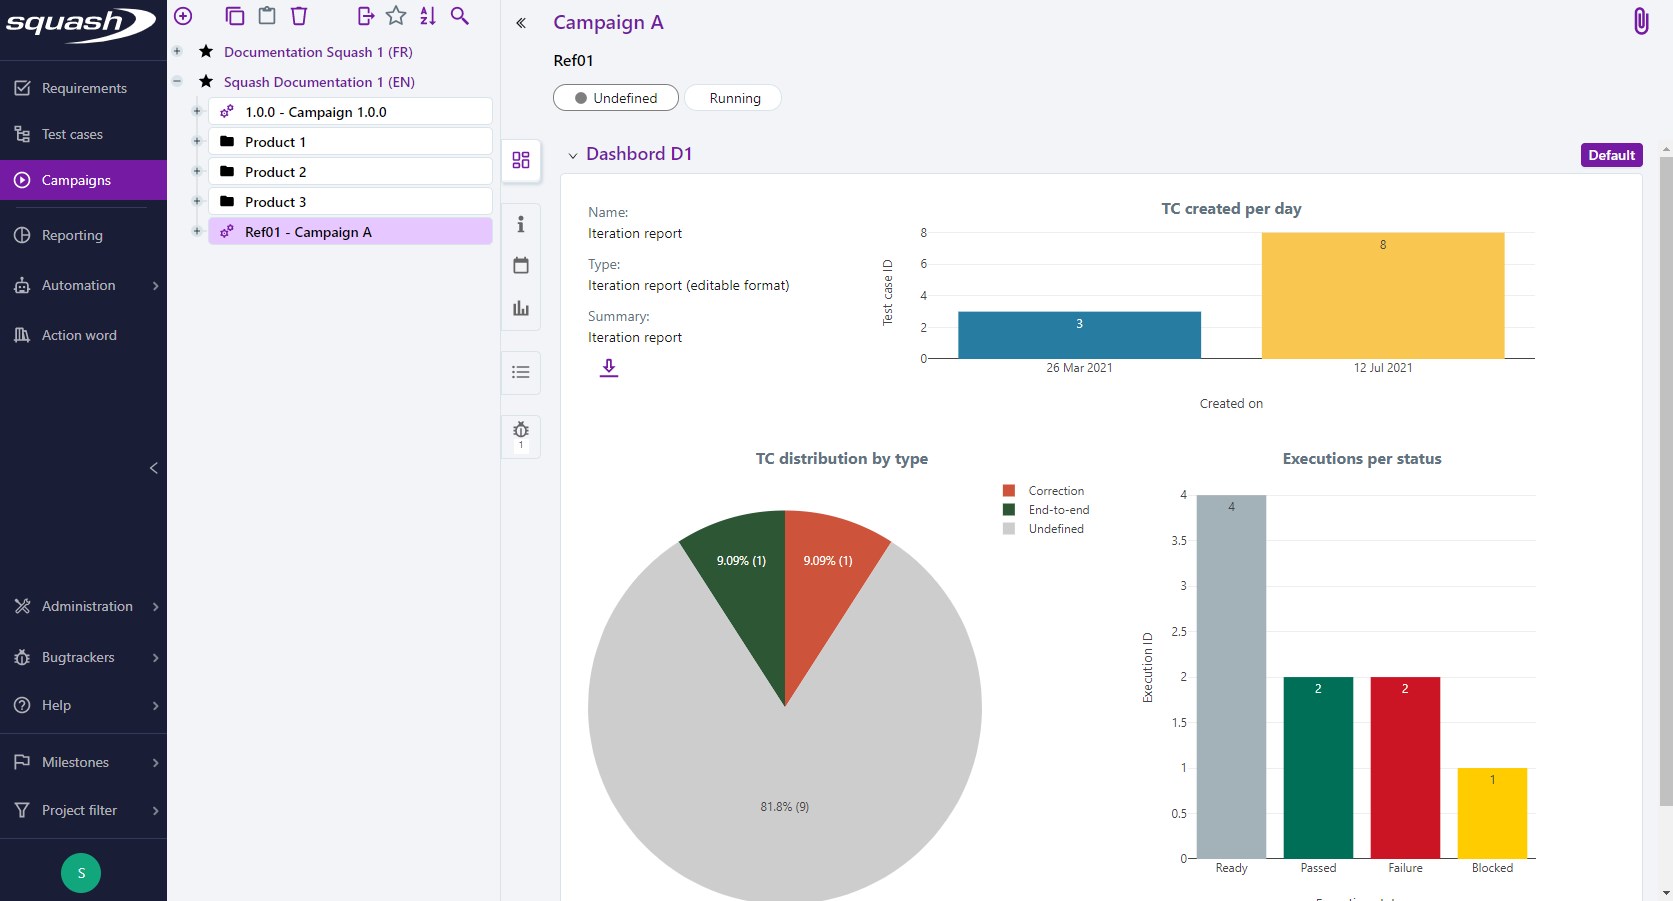Collapse Squash Documentation 1 (EN) project
1673x901 pixels.
coord(177,82)
